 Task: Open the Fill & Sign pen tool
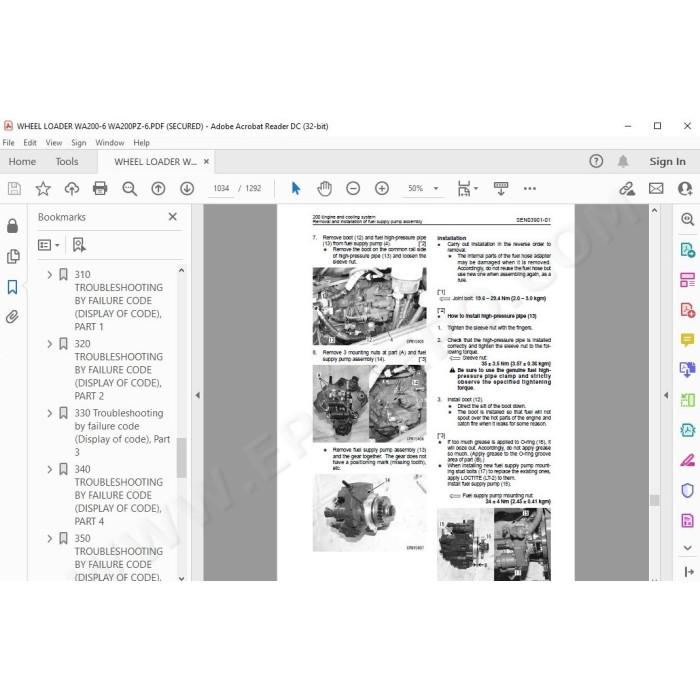(x=688, y=460)
